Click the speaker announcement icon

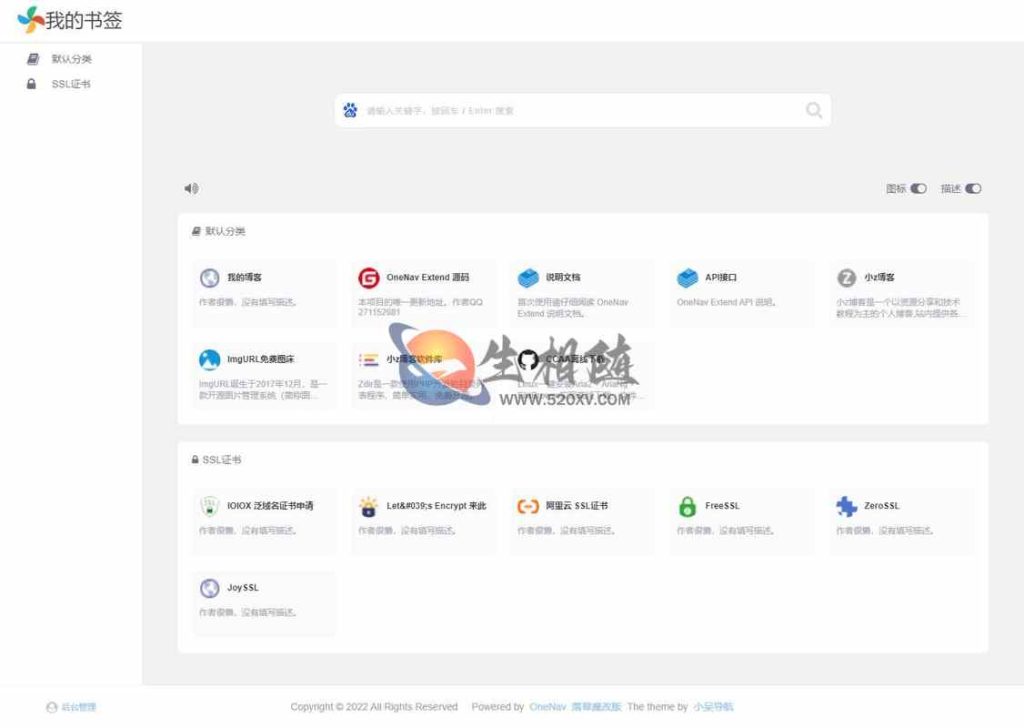click(191, 188)
